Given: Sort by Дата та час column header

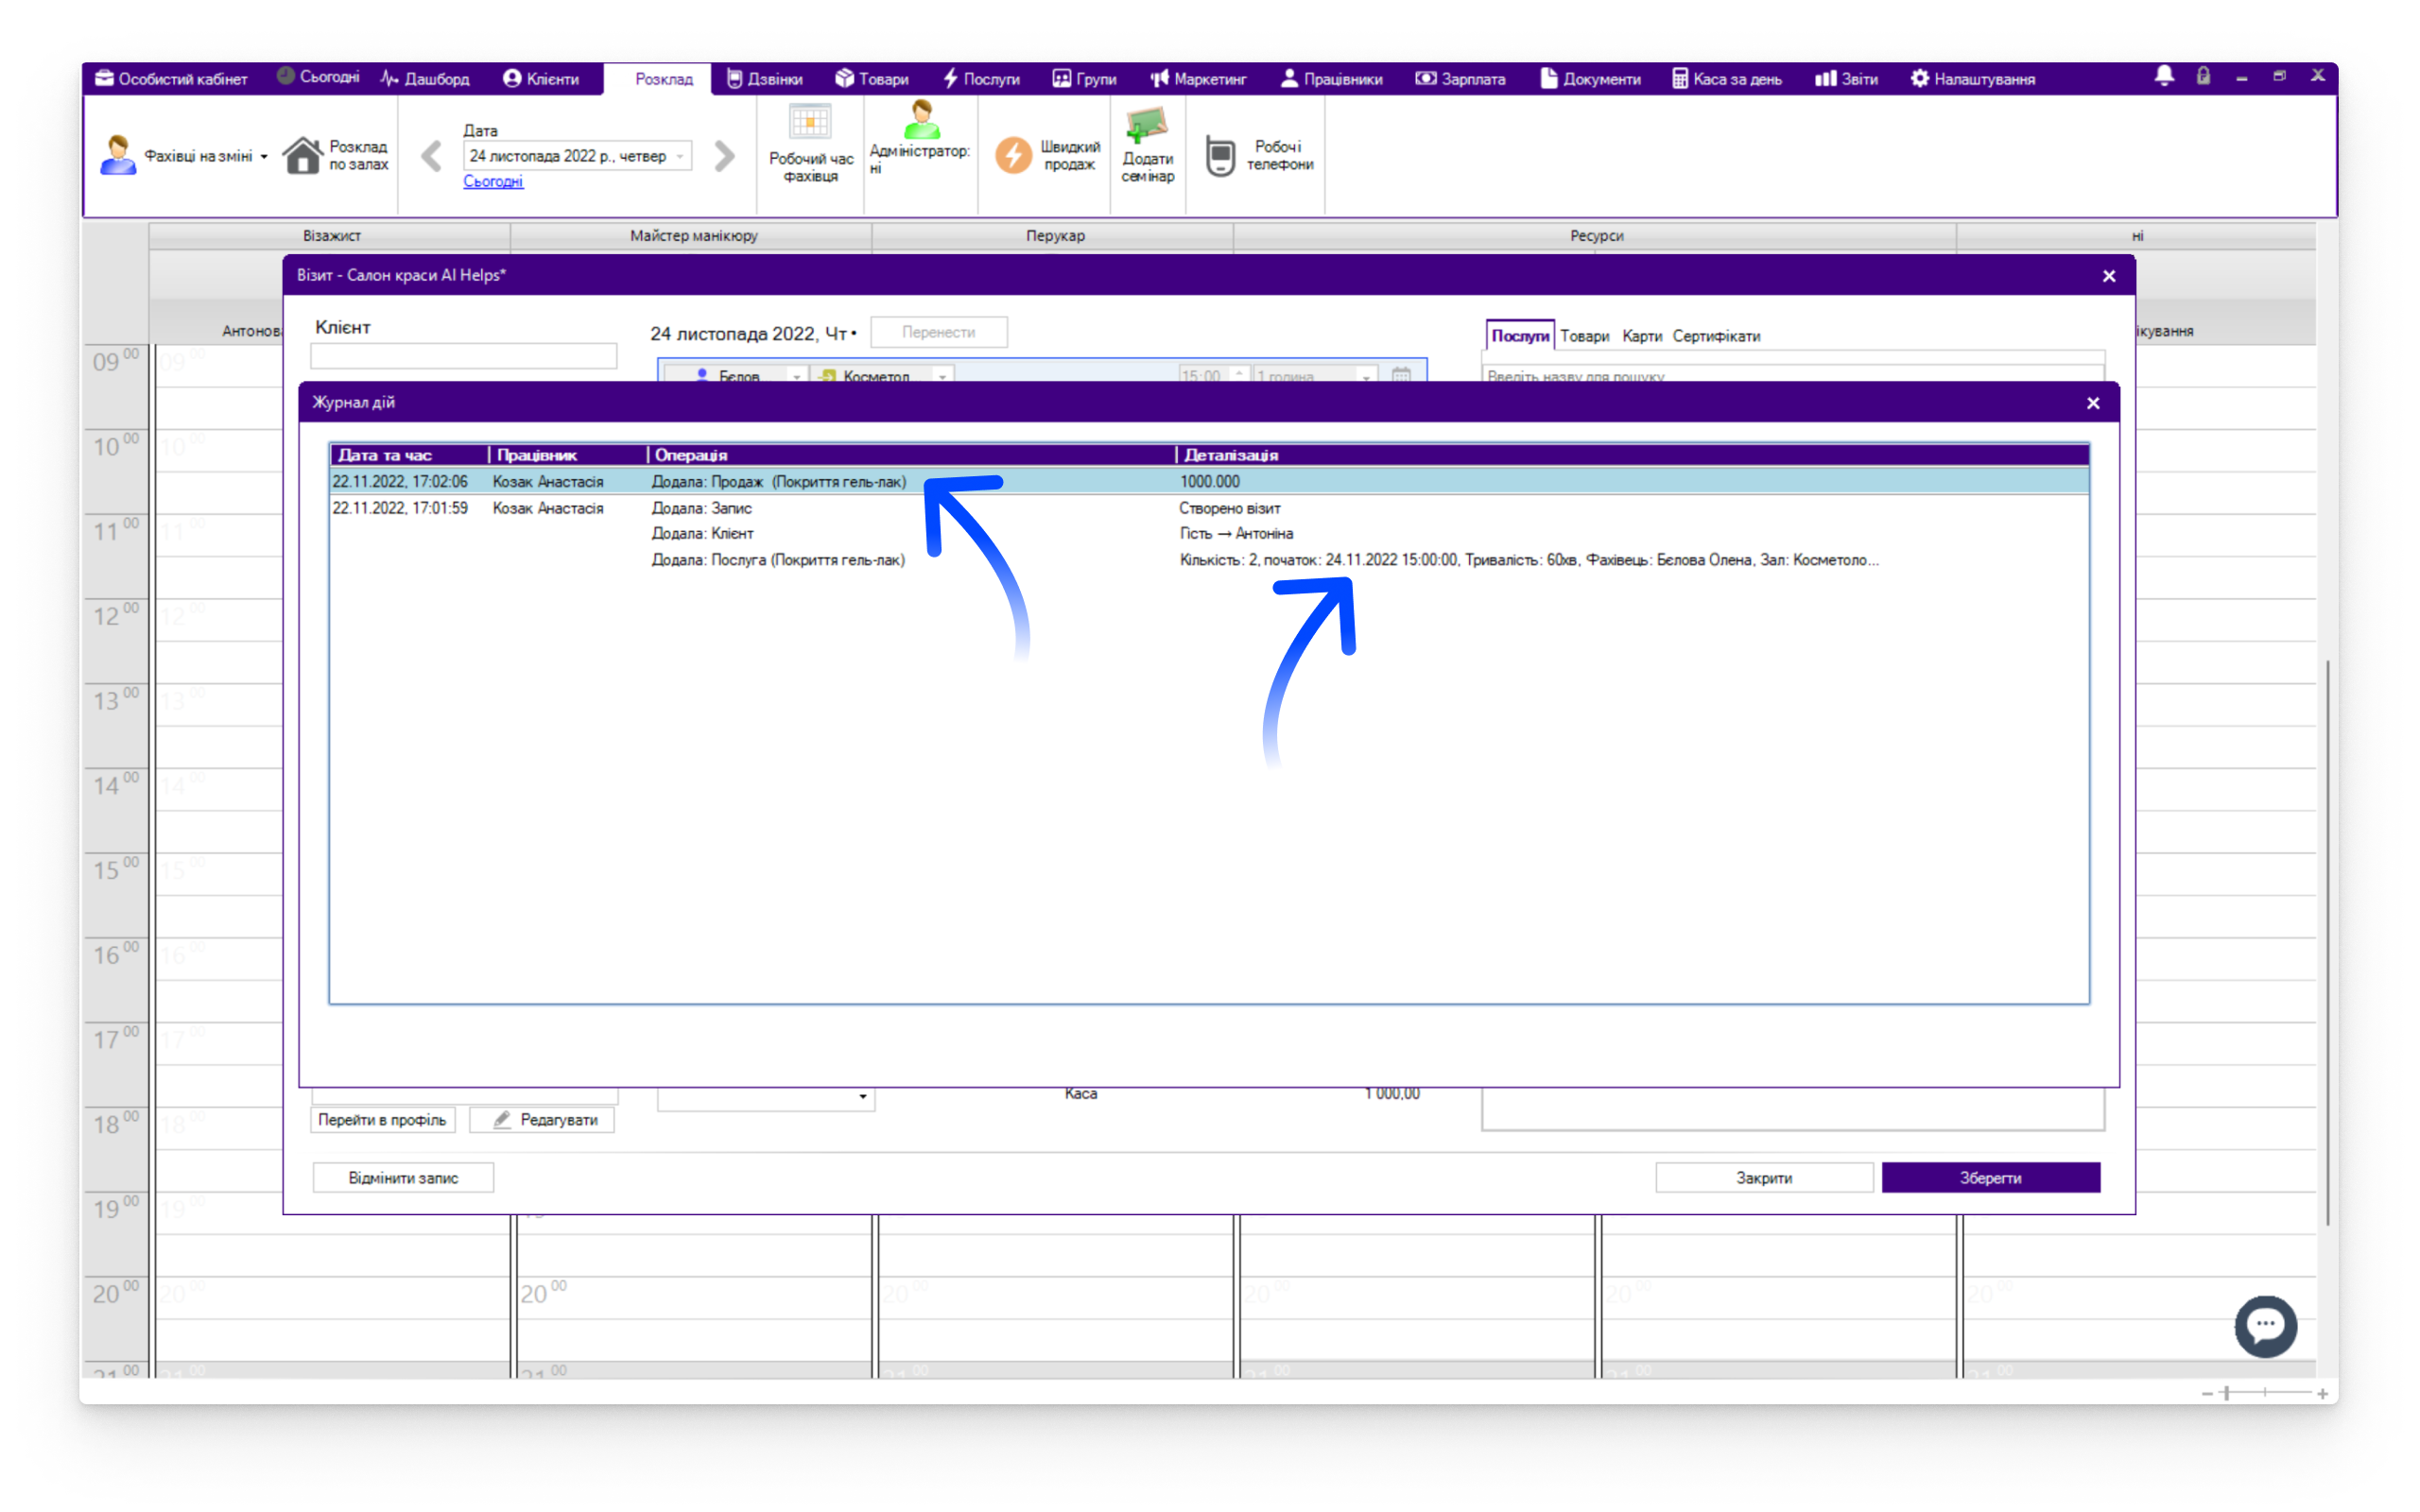Looking at the screenshot, I should (x=409, y=455).
